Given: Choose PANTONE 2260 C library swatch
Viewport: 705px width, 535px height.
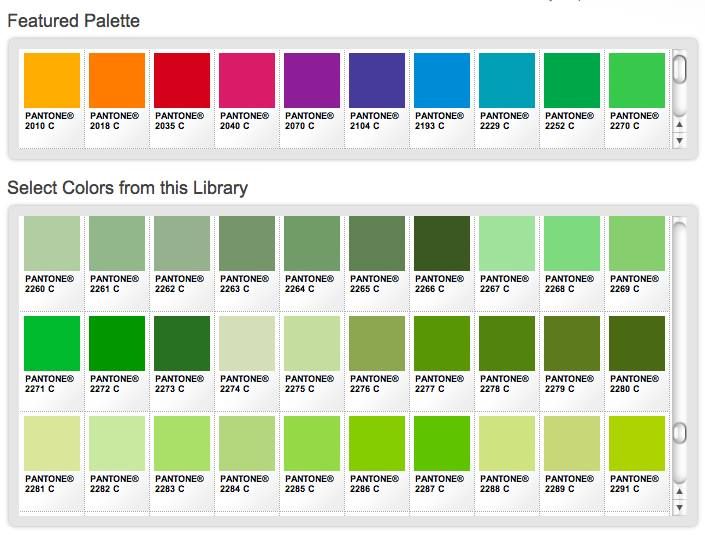Looking at the screenshot, I should coord(52,243).
